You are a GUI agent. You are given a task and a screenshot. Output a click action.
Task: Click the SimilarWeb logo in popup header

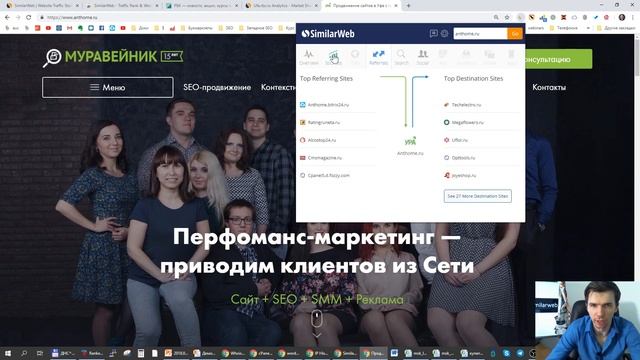point(328,34)
